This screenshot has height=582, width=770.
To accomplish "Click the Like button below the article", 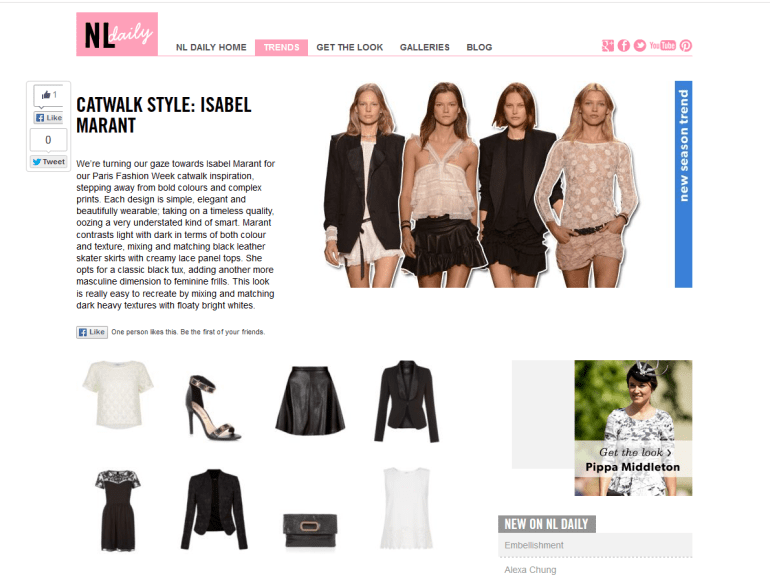I will (92, 332).
